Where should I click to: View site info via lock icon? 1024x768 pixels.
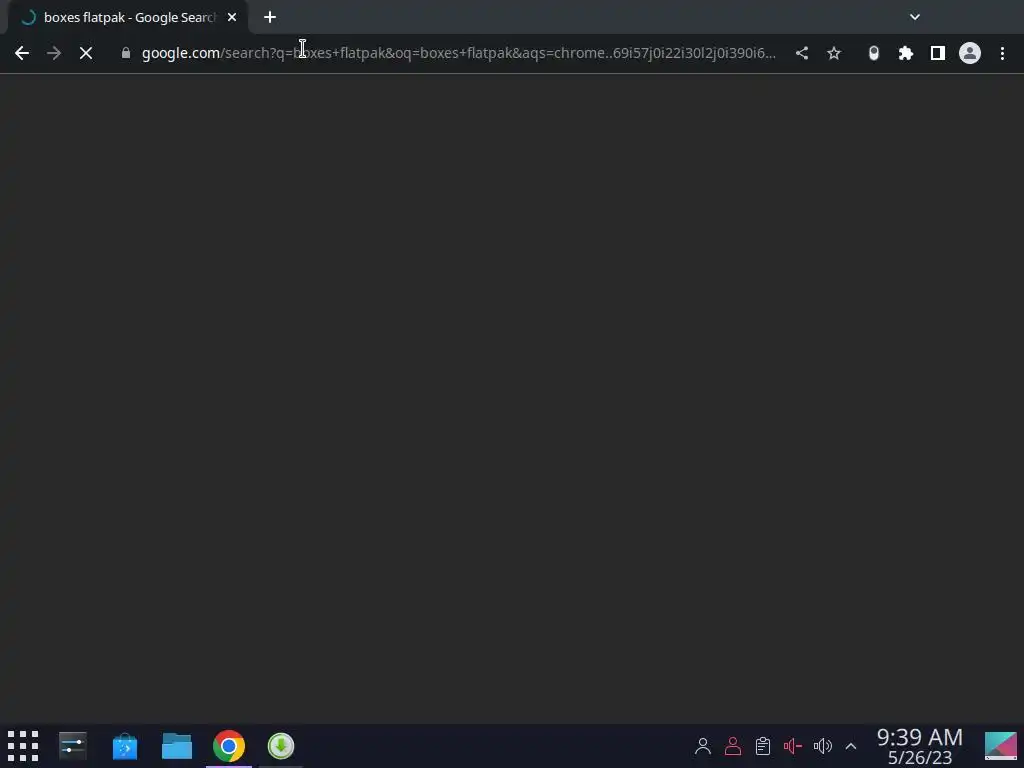pos(126,53)
